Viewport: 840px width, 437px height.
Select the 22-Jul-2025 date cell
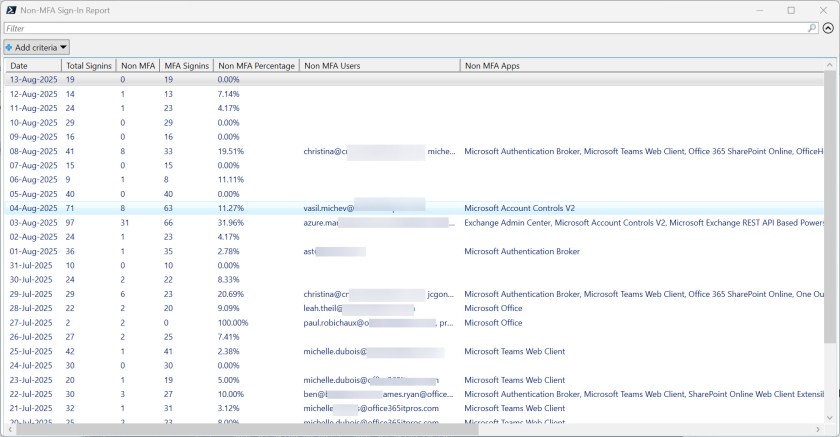coord(31,394)
